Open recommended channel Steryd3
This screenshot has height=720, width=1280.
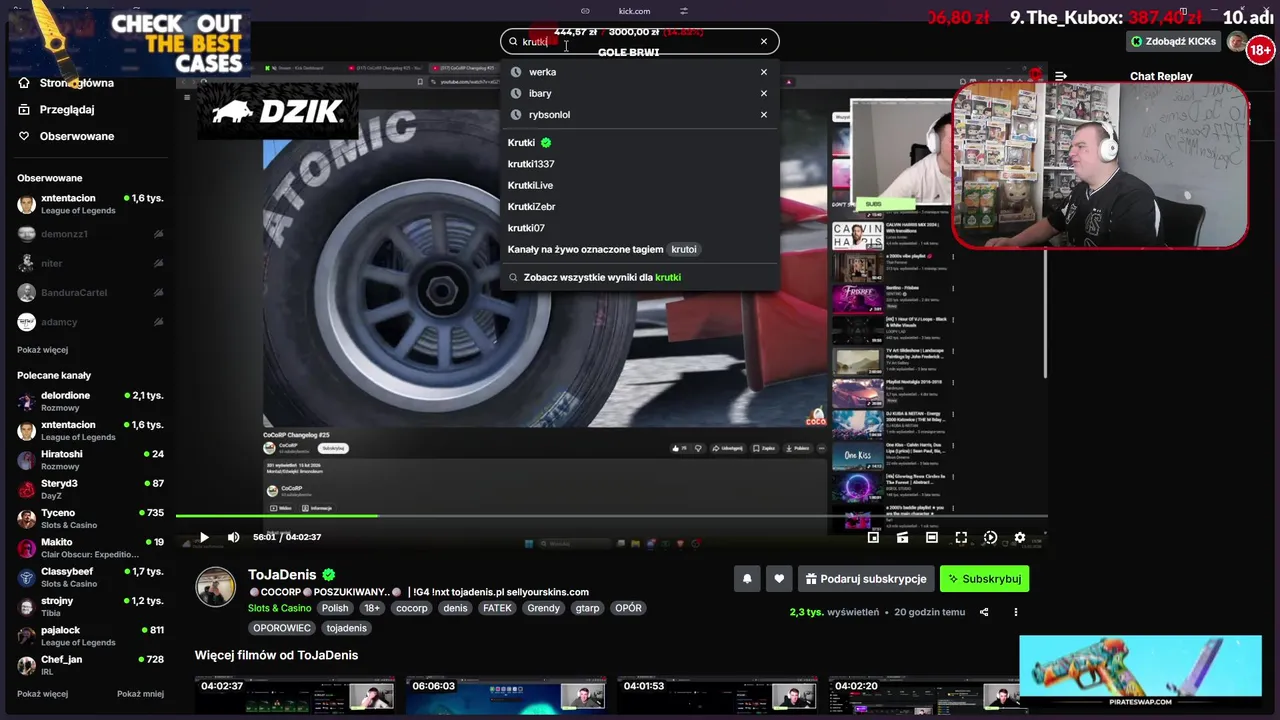pos(90,489)
